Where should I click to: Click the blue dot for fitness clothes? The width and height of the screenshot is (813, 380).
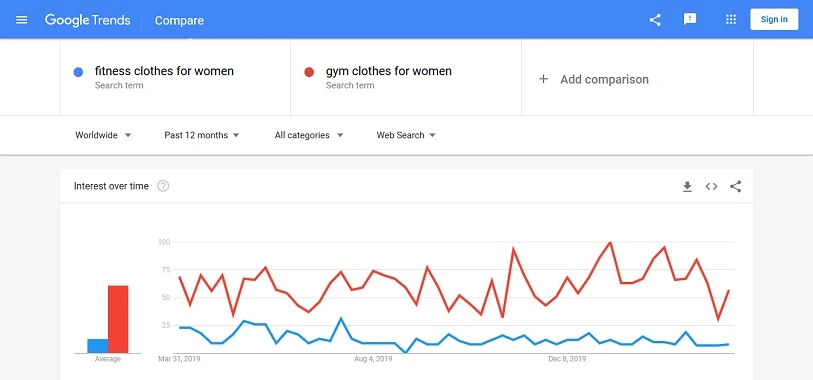point(78,72)
